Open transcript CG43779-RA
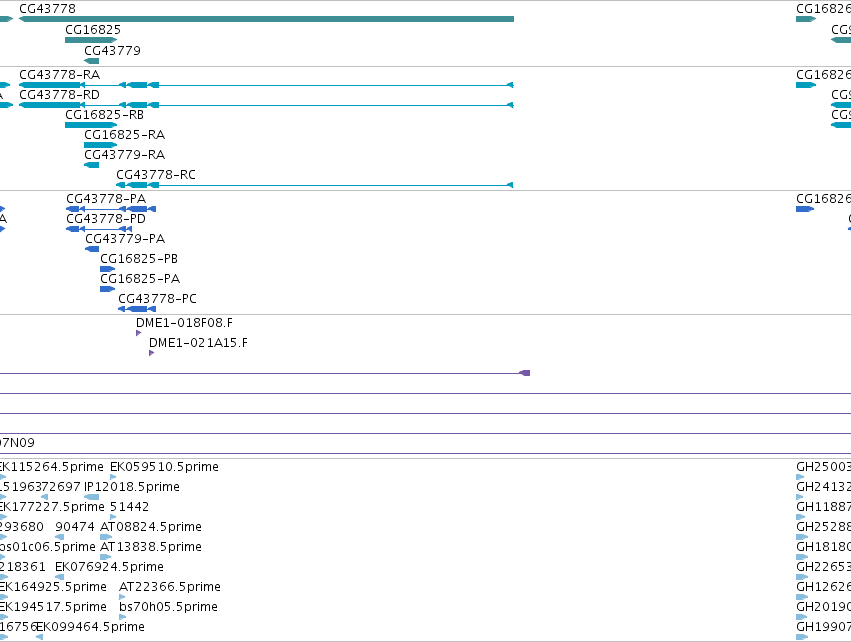Screen dimensions: 851x642 click(124, 155)
